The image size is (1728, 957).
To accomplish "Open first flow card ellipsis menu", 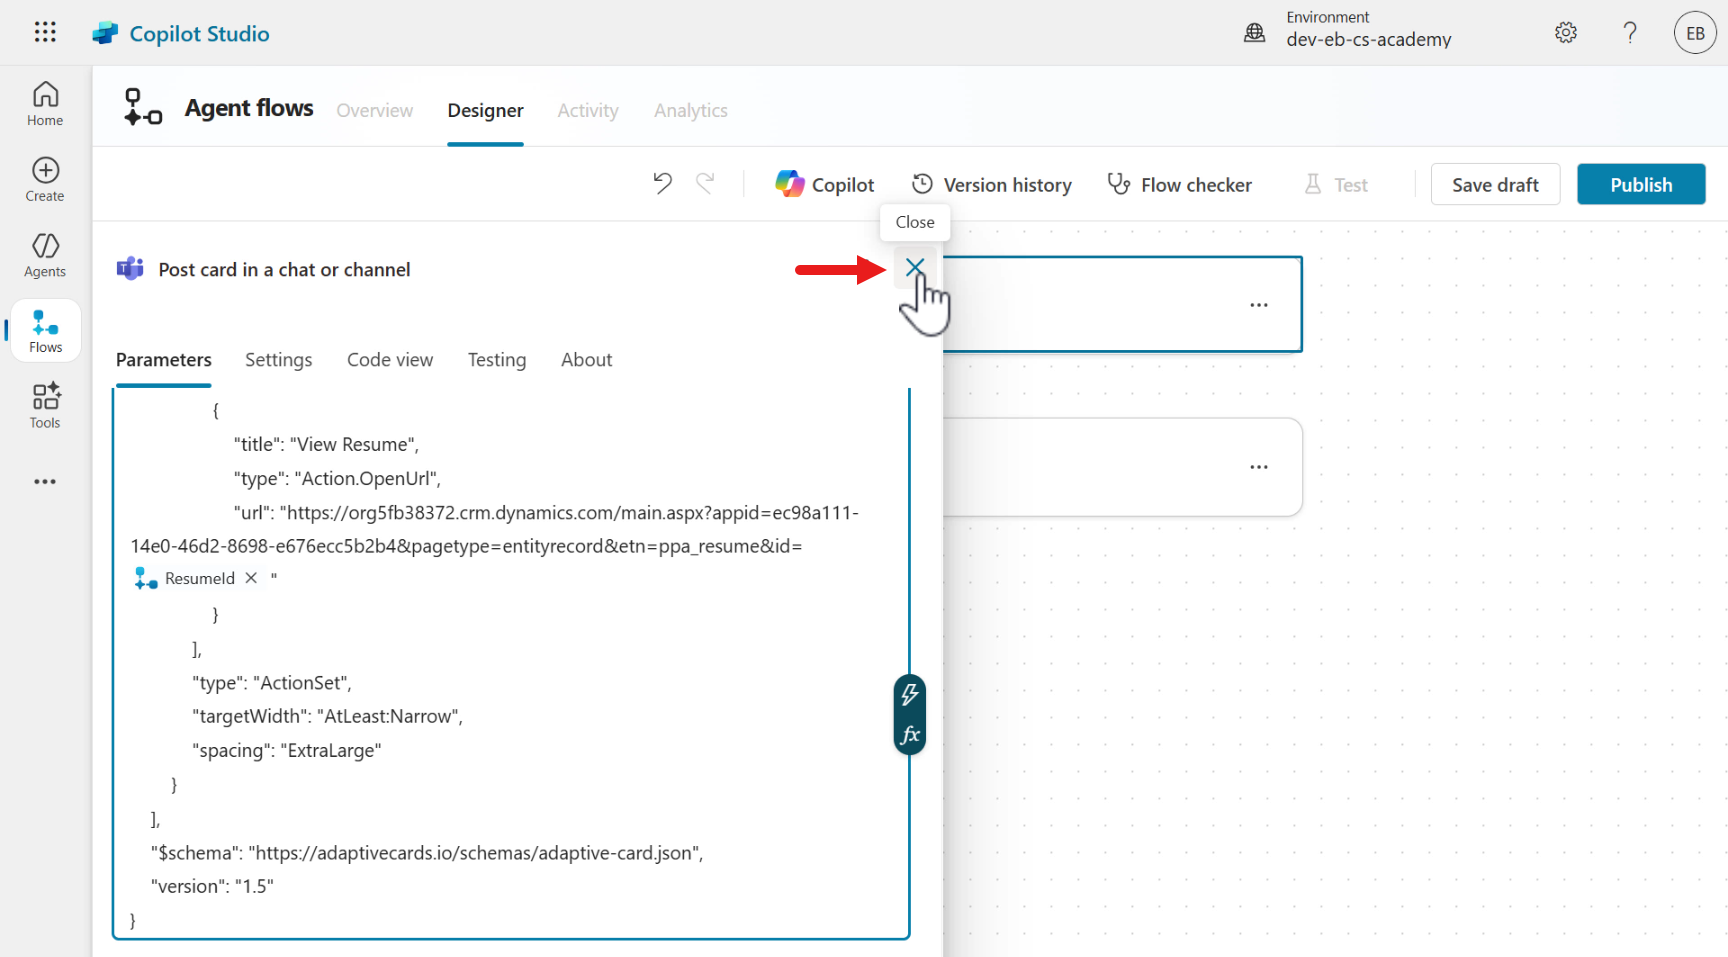I will tap(1258, 305).
